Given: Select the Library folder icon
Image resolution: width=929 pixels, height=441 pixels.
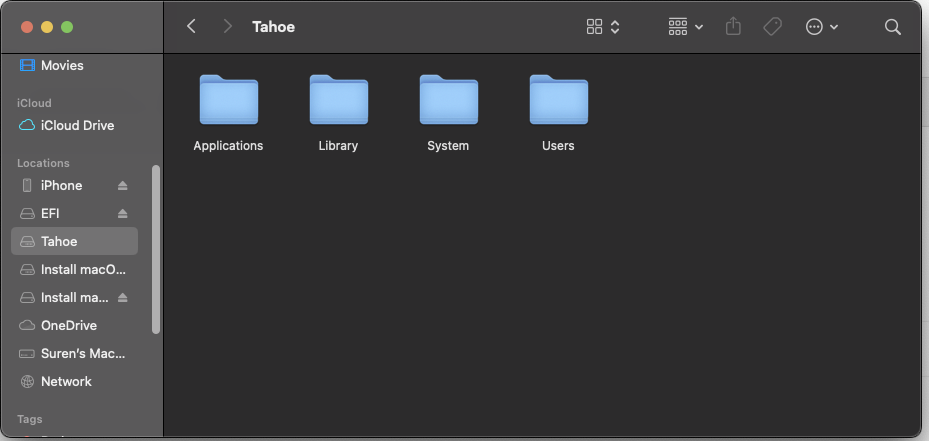Looking at the screenshot, I should (x=339, y=100).
